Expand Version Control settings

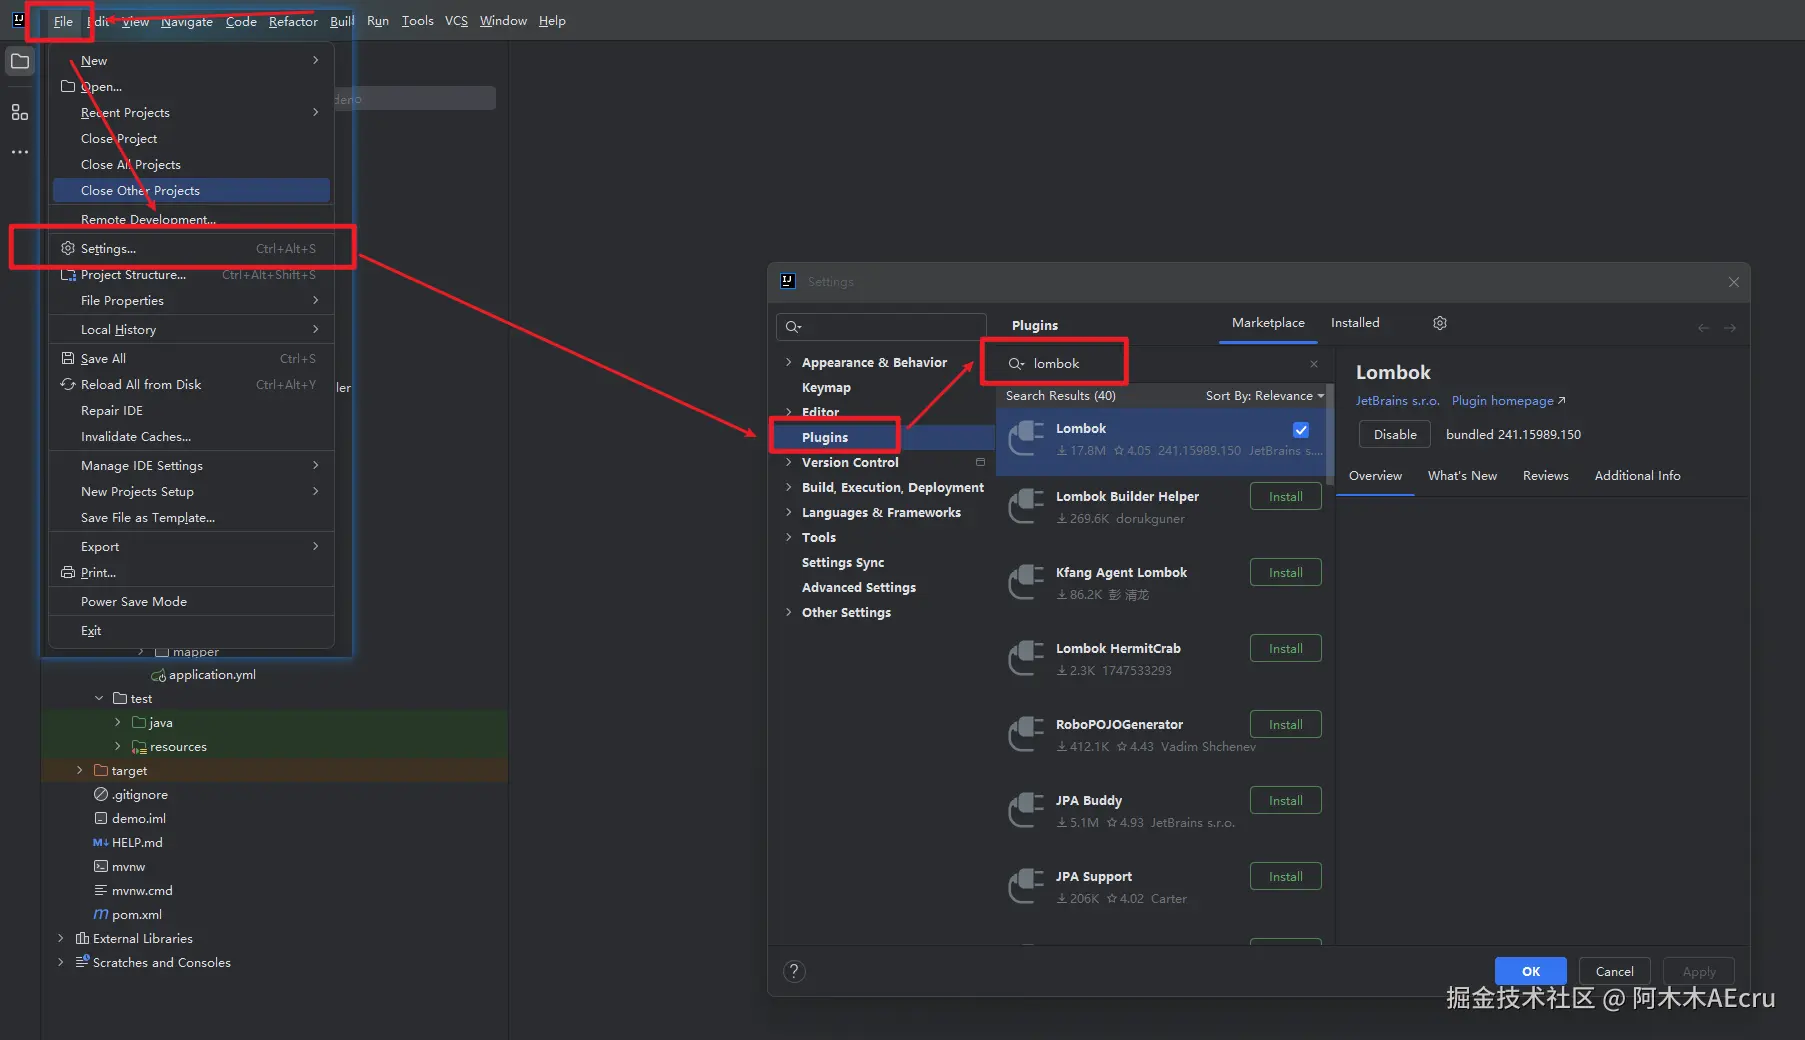click(789, 462)
